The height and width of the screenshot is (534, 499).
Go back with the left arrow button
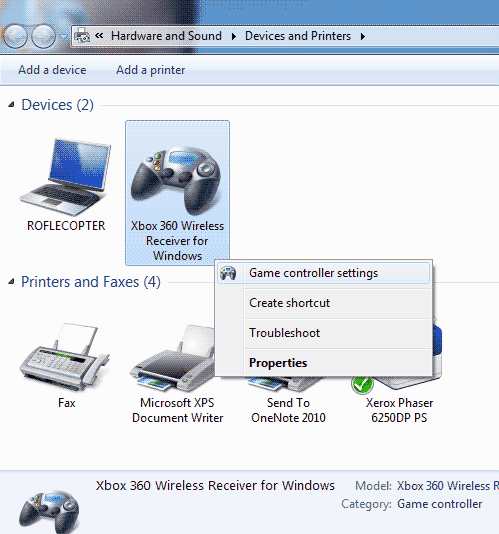click(x=15, y=36)
